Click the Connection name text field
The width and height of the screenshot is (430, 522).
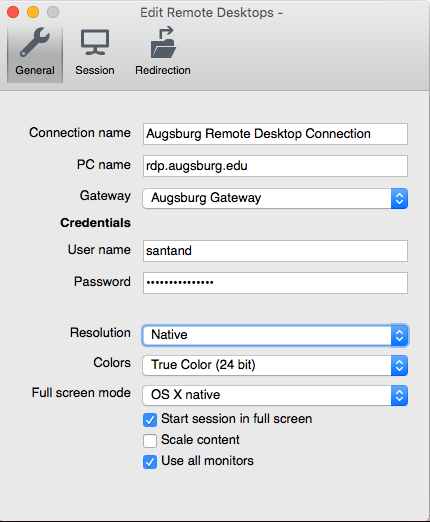coord(275,134)
